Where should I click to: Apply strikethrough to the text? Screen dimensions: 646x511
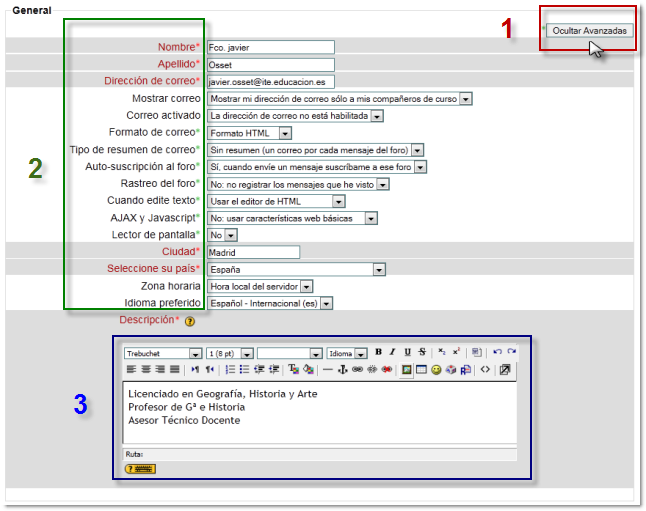coord(422,352)
